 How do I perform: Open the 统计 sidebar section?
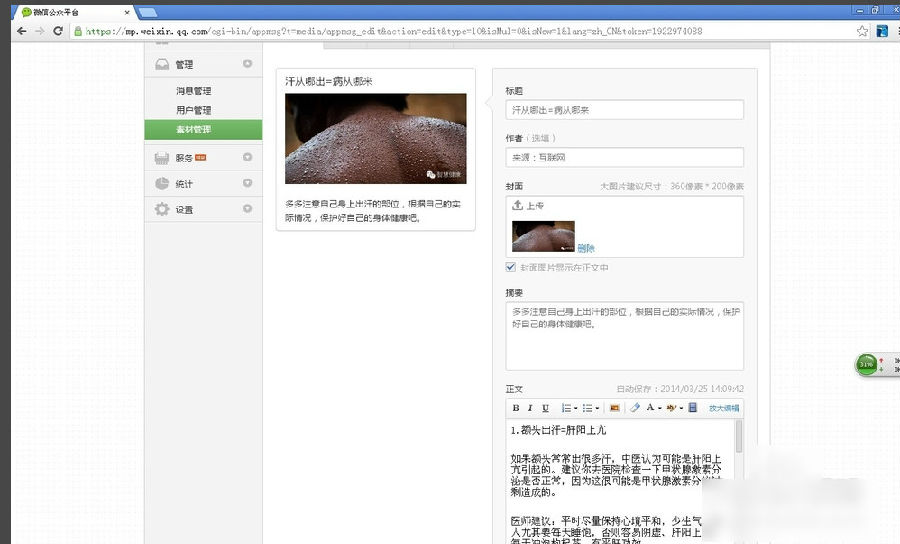[203, 184]
